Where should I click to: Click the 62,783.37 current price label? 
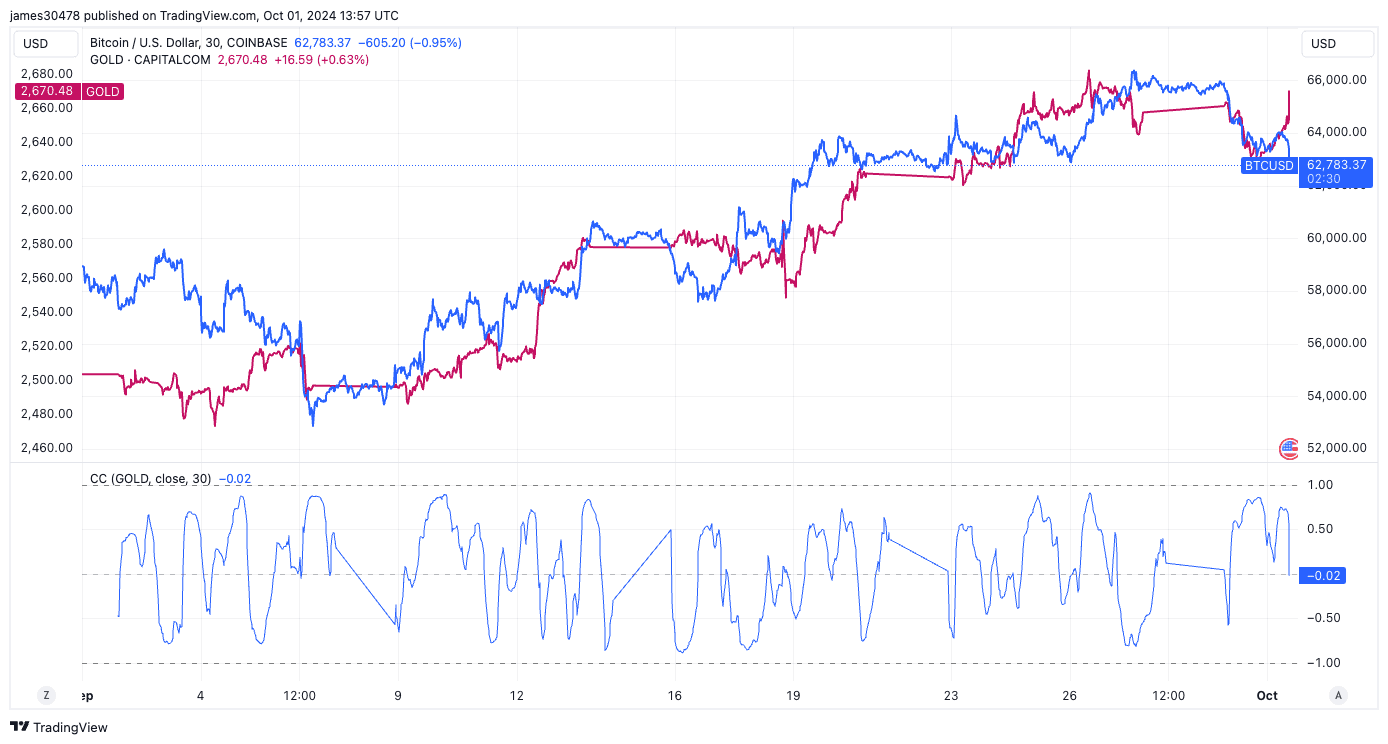(1336, 165)
